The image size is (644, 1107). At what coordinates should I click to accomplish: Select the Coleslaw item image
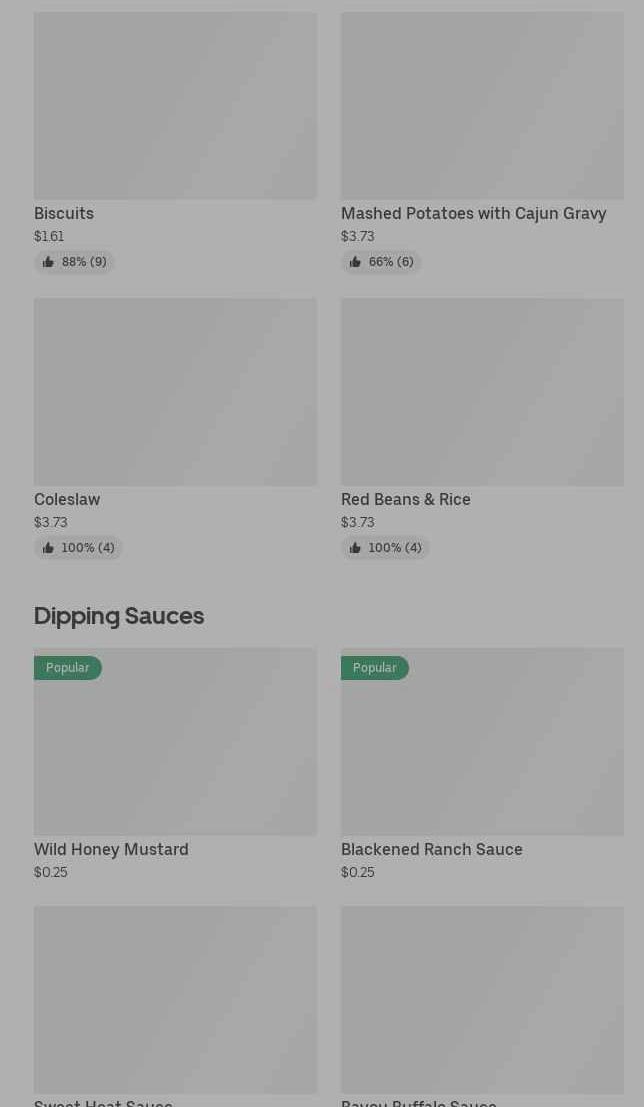pos(175,391)
